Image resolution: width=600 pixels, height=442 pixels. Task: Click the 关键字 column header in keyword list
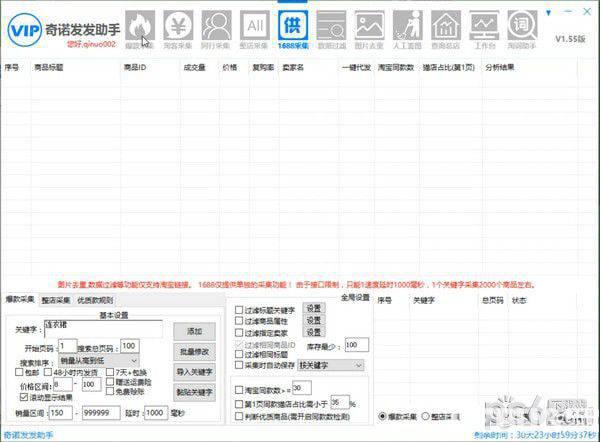coord(424,300)
